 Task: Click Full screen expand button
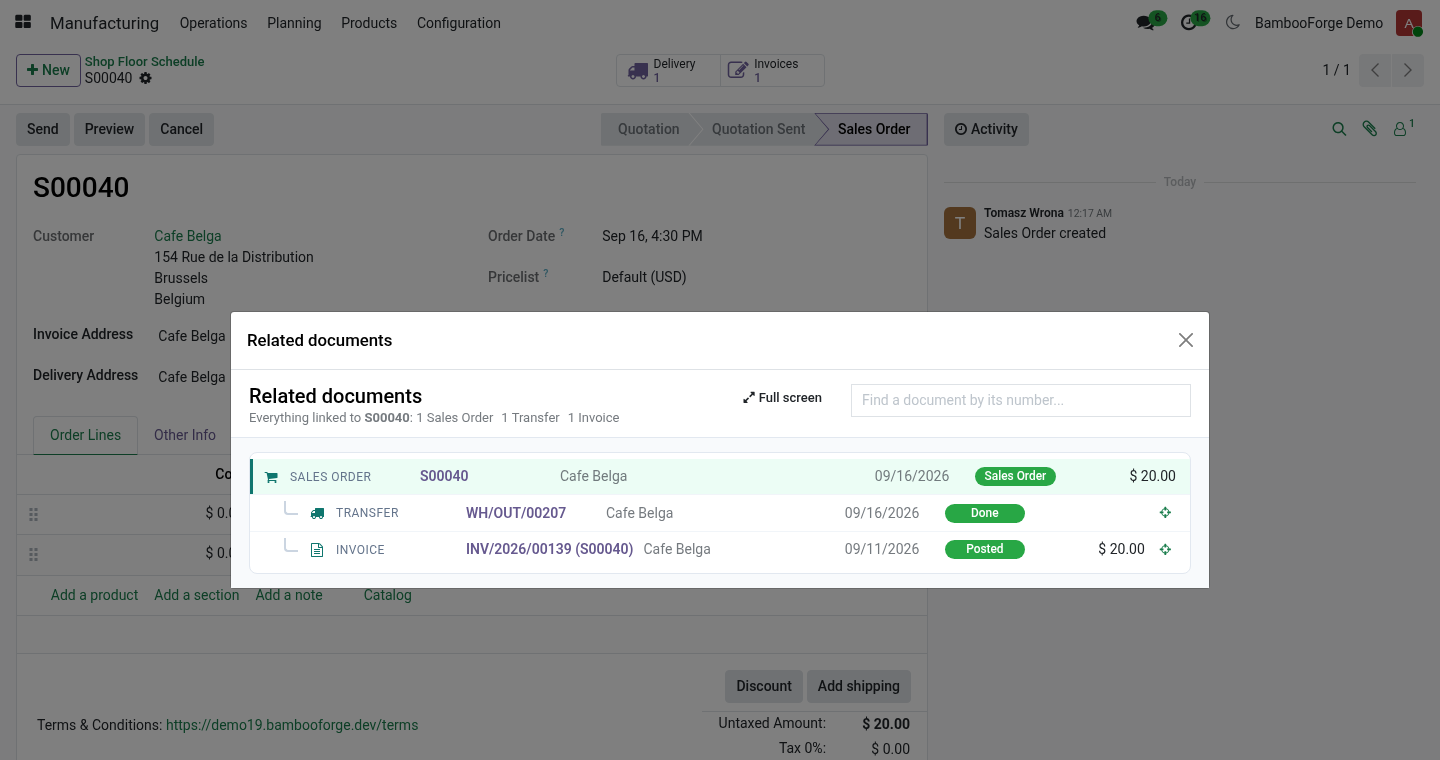[x=782, y=398]
